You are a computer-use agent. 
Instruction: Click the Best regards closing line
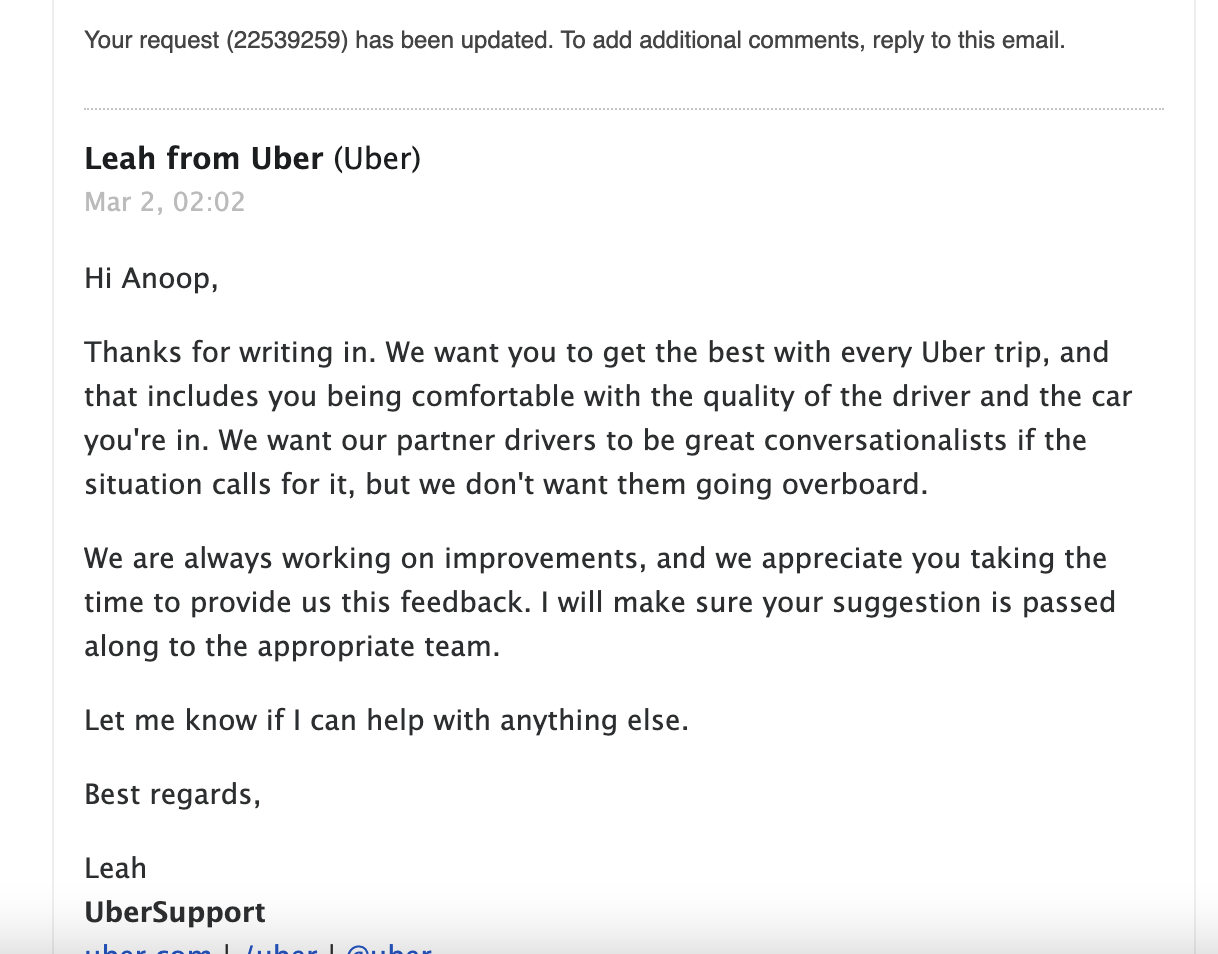click(x=172, y=795)
